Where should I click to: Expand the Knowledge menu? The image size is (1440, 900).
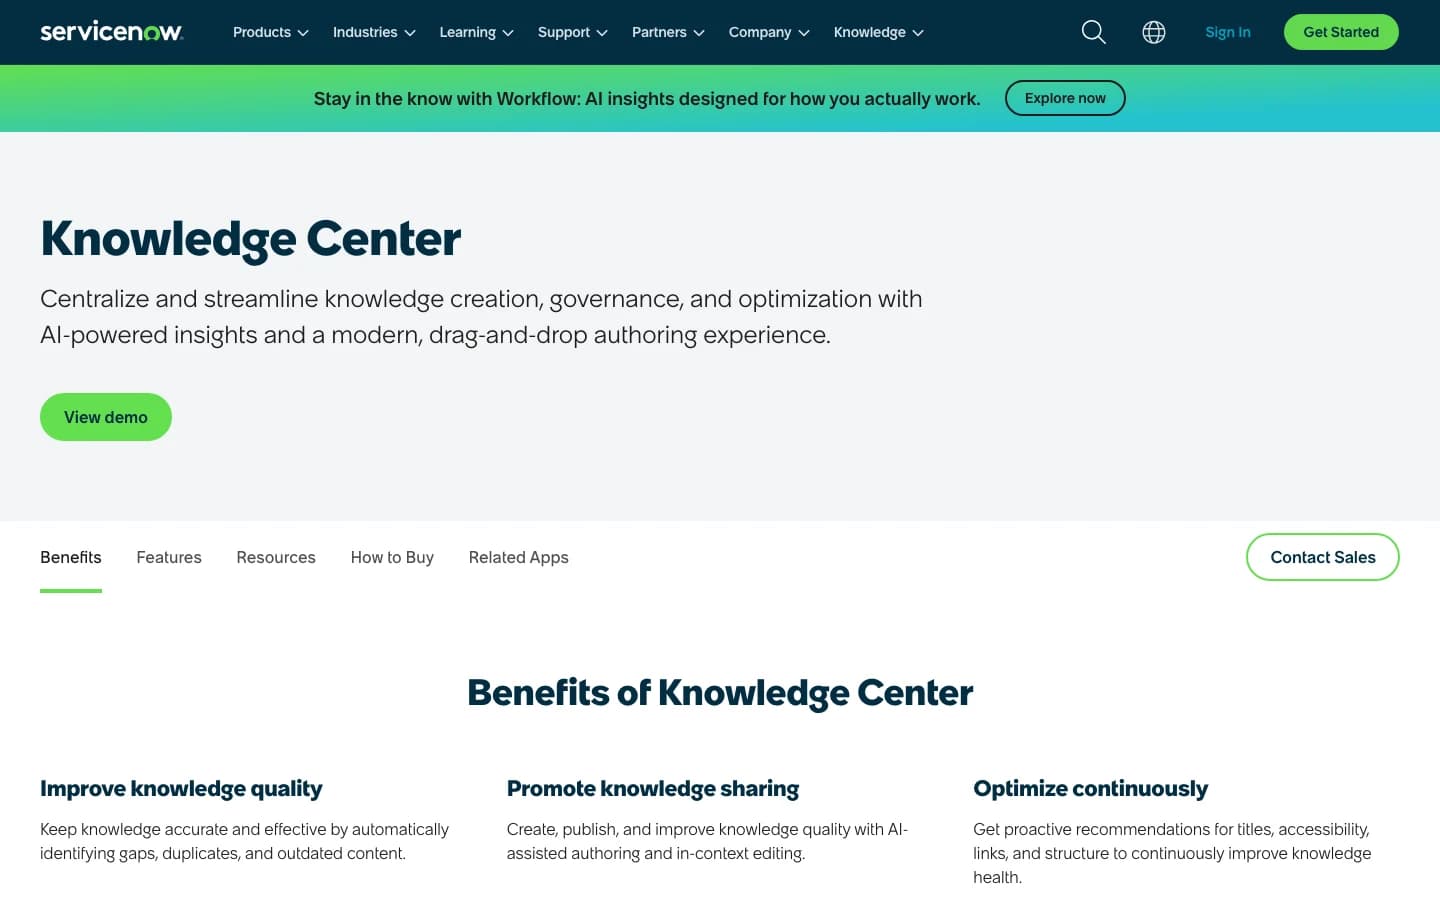click(x=879, y=32)
